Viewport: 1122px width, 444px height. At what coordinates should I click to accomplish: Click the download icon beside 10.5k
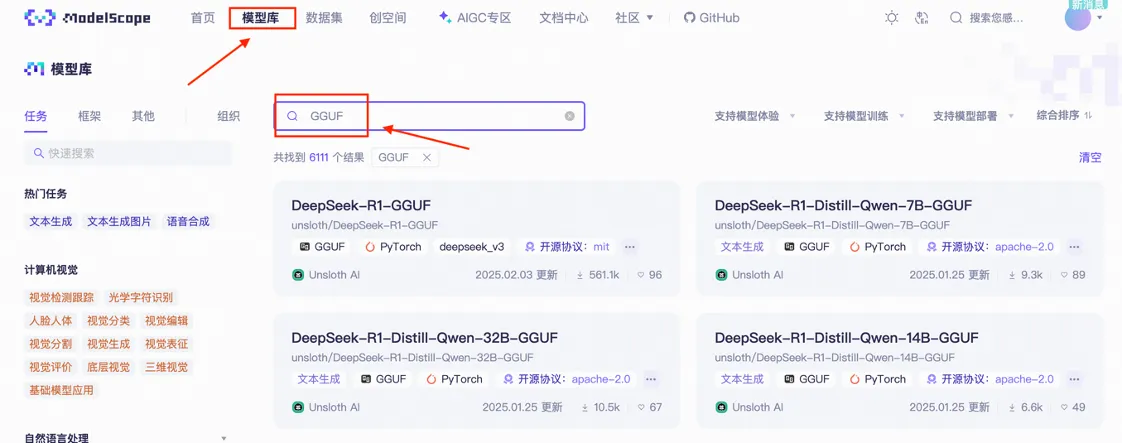[x=585, y=407]
